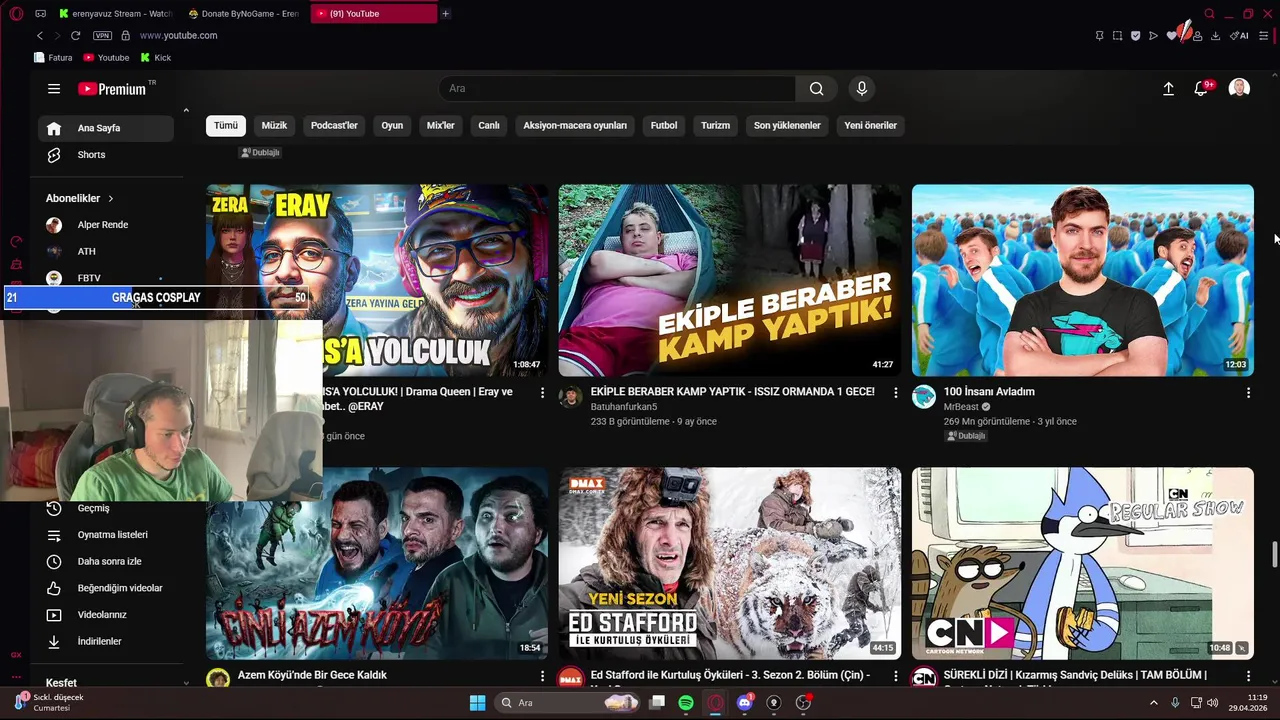
Task: Open options for SÜREKLİ DİZİ video
Action: pos(1248,676)
